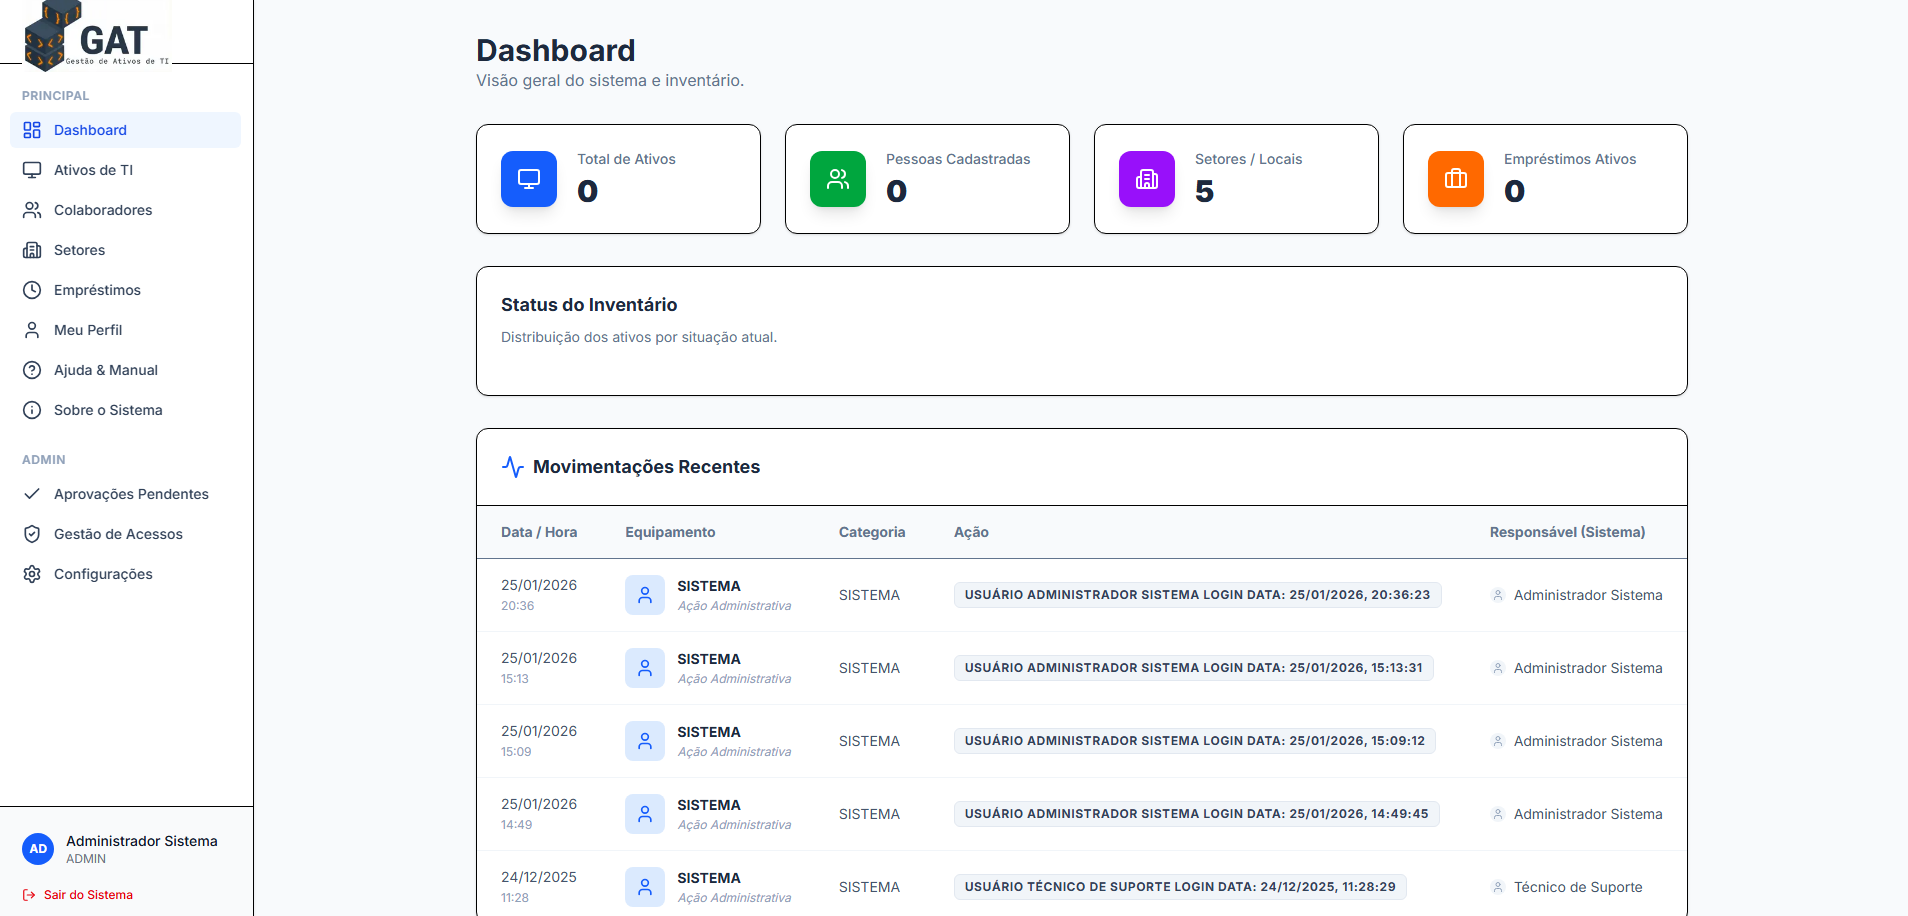Screen dimensions: 1908x916
Task: Click Sair do Sistema logout link
Action: point(87,895)
